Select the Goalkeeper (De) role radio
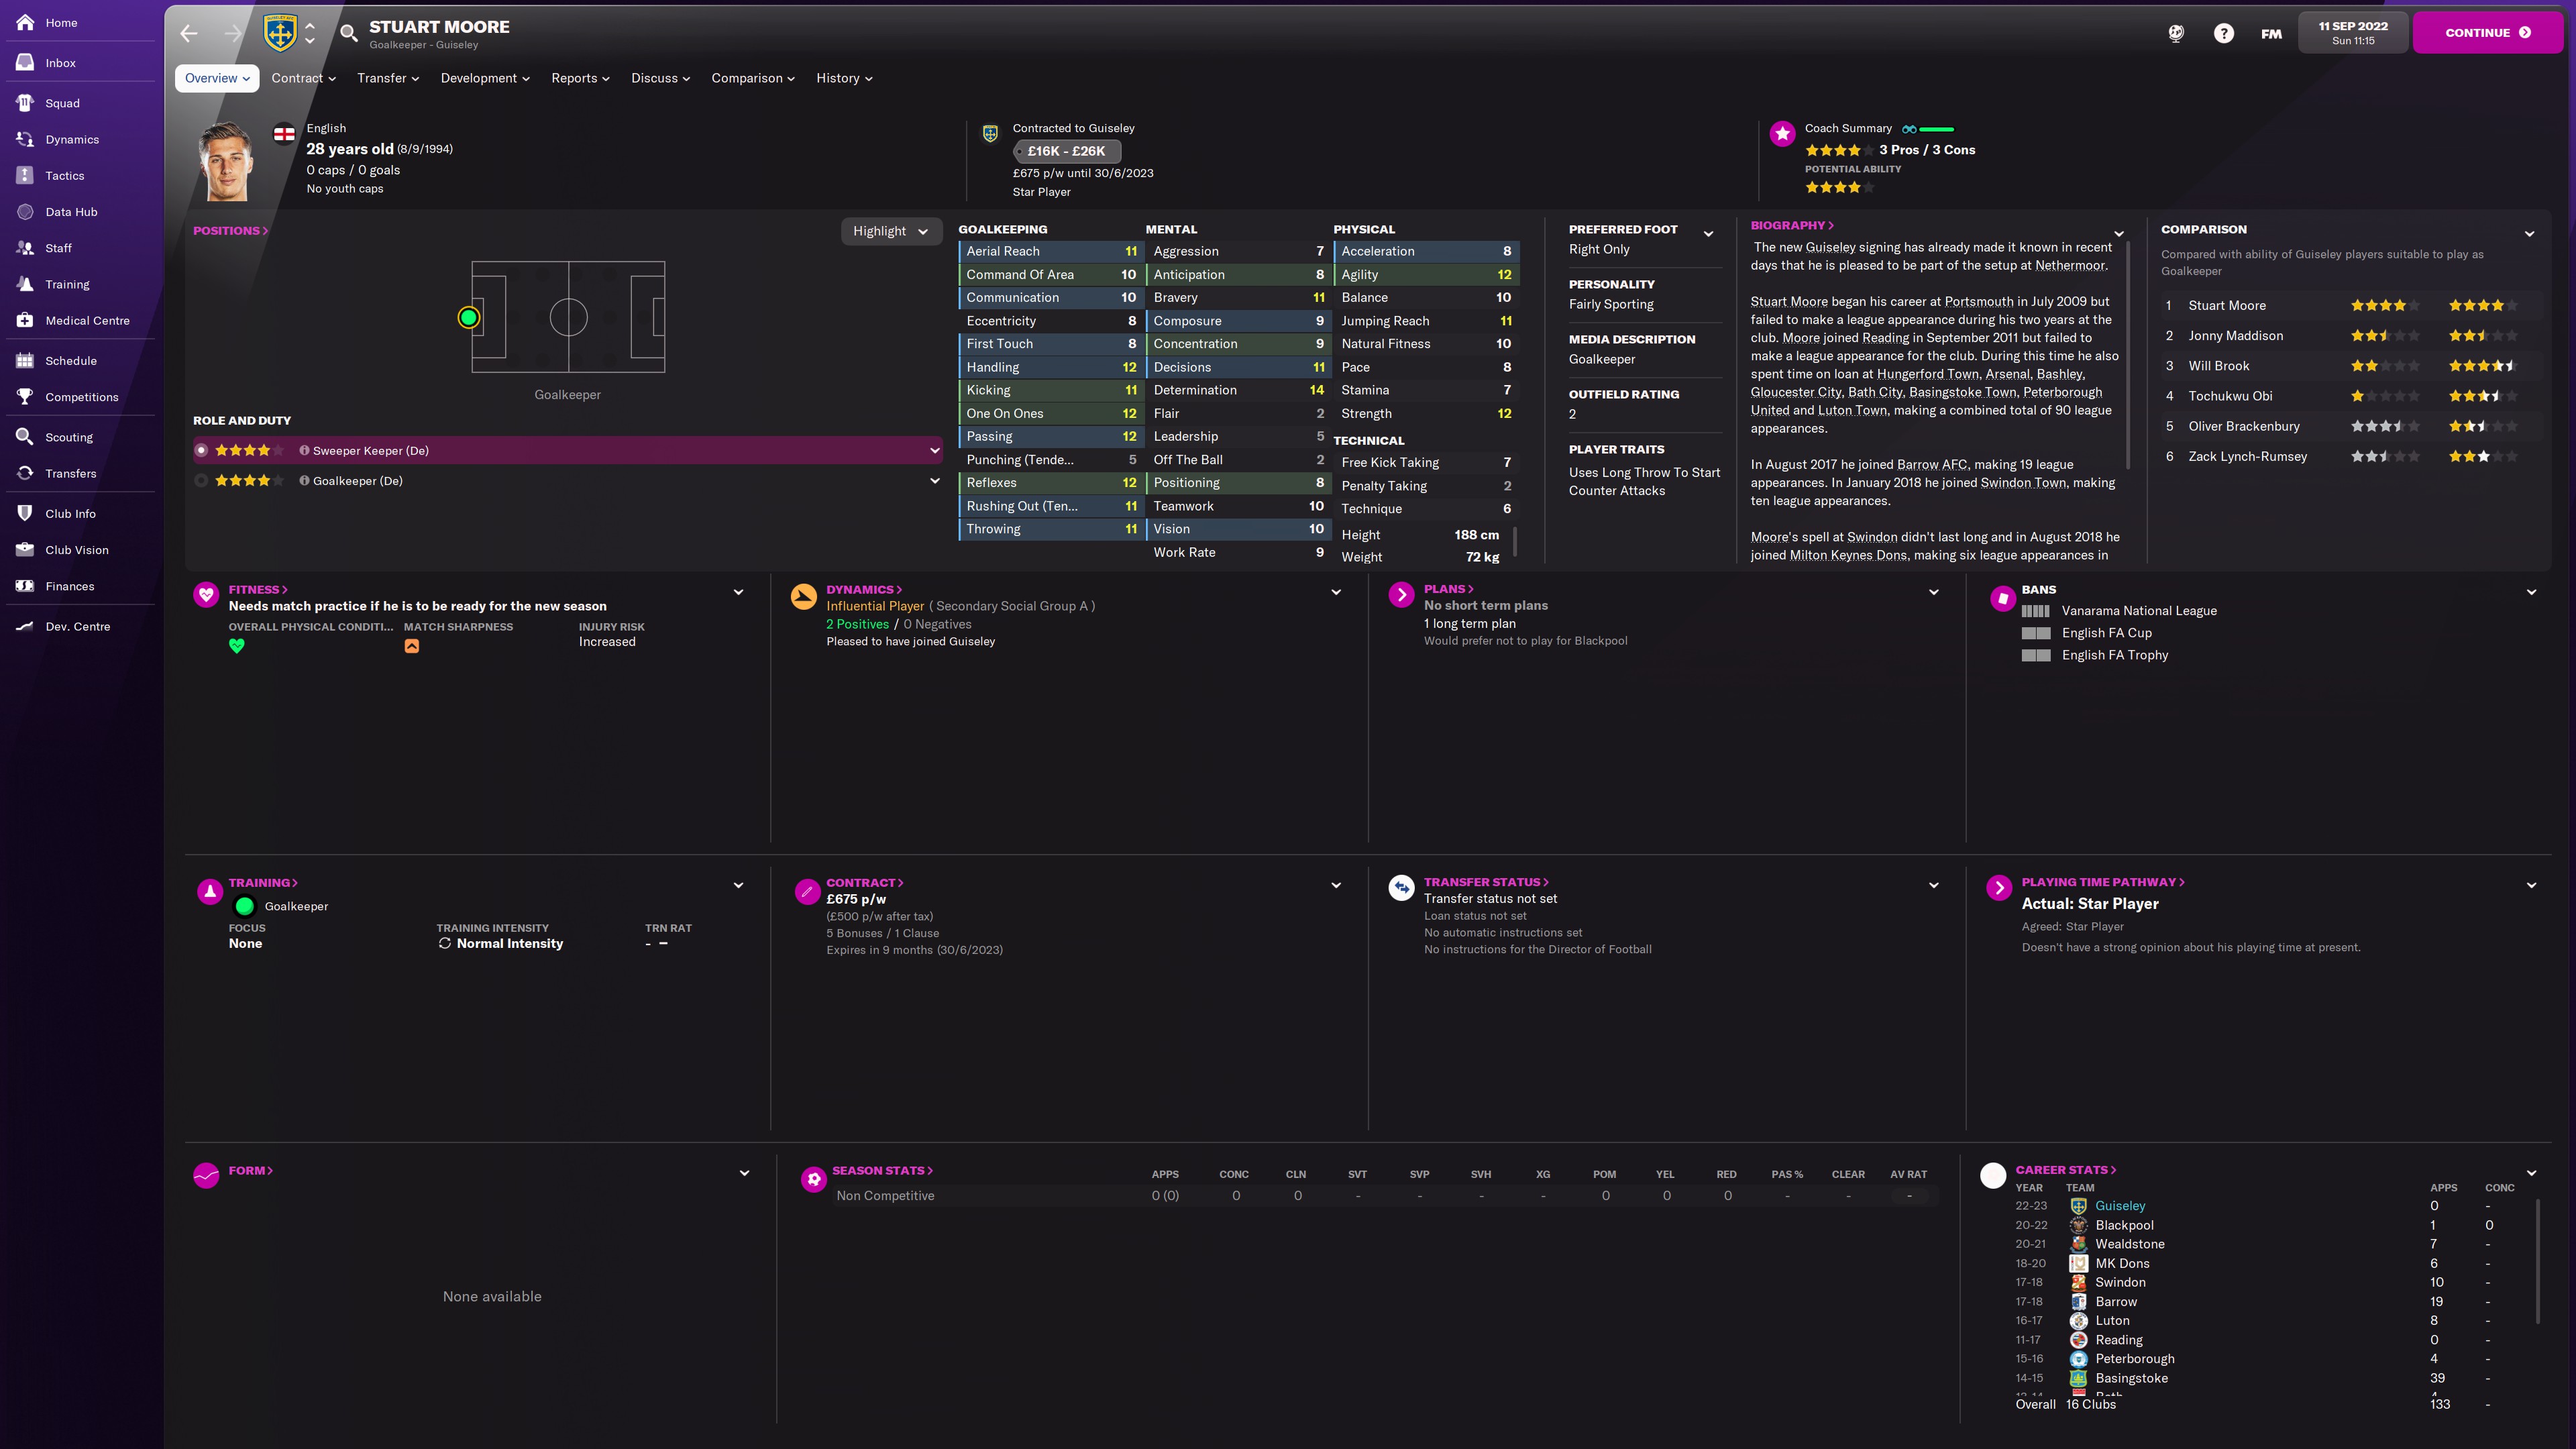This screenshot has height=1449, width=2576. tap(202, 481)
